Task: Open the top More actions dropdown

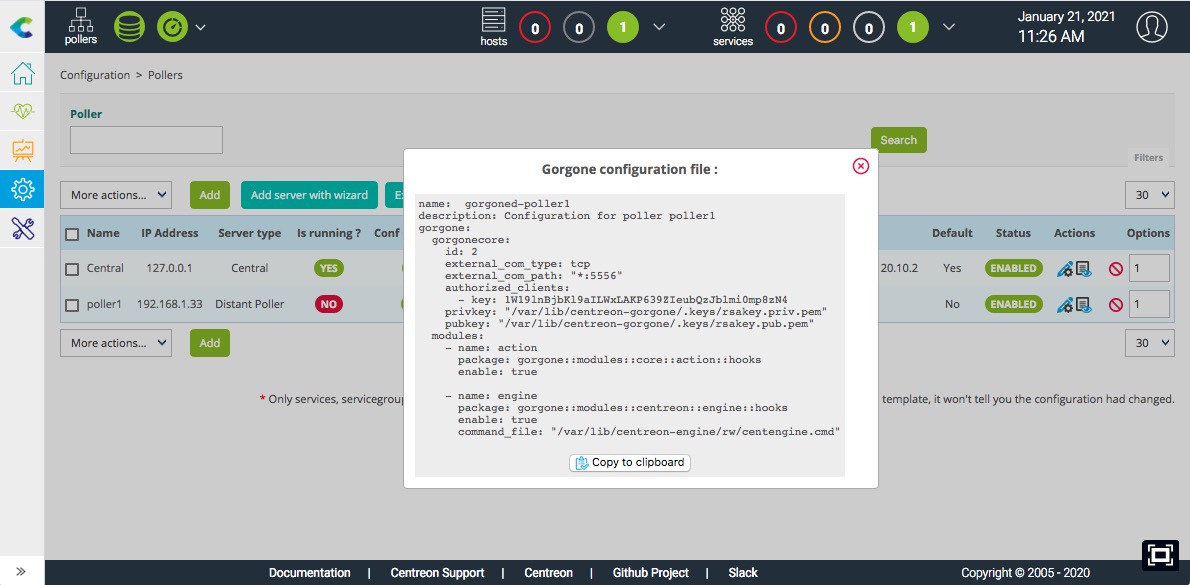Action: pos(115,195)
